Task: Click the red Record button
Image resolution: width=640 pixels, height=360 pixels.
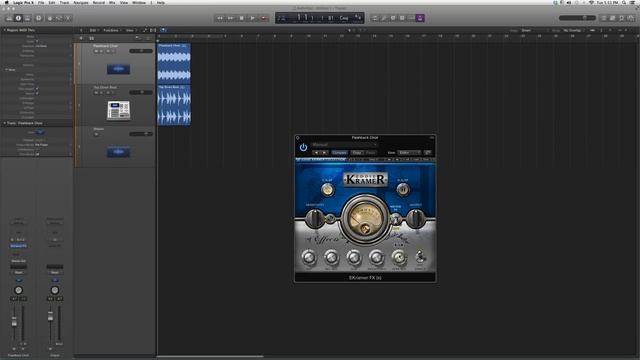Action: point(264,18)
